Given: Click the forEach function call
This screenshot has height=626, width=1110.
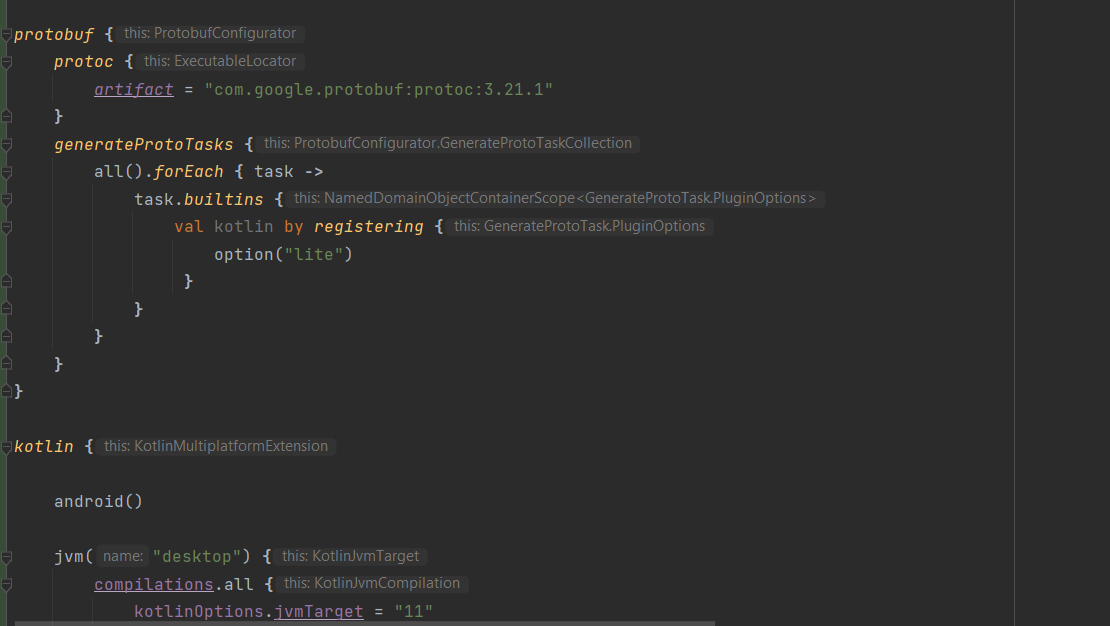Looking at the screenshot, I should point(189,172).
